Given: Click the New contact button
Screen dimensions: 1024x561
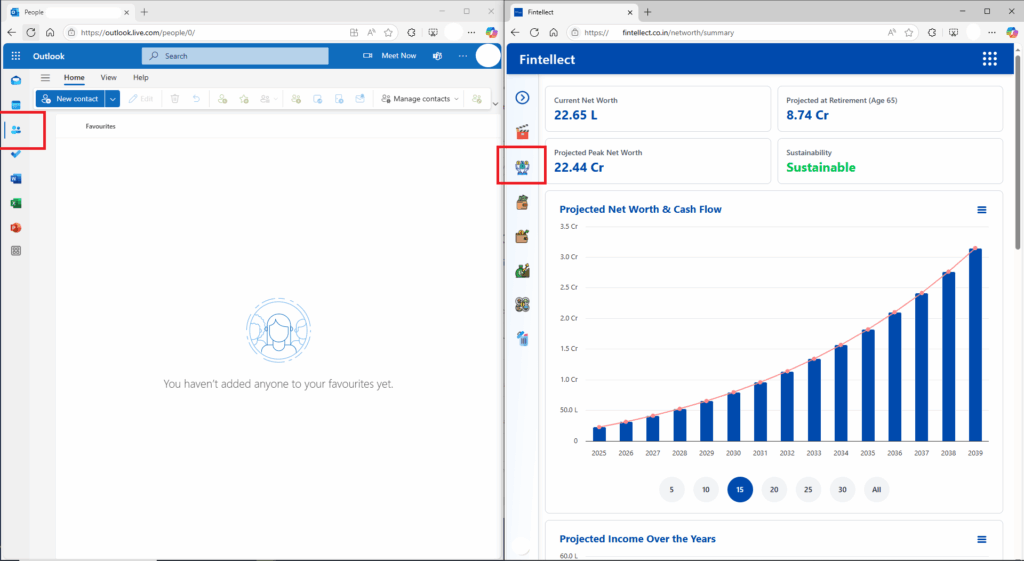Looking at the screenshot, I should click(70, 99).
